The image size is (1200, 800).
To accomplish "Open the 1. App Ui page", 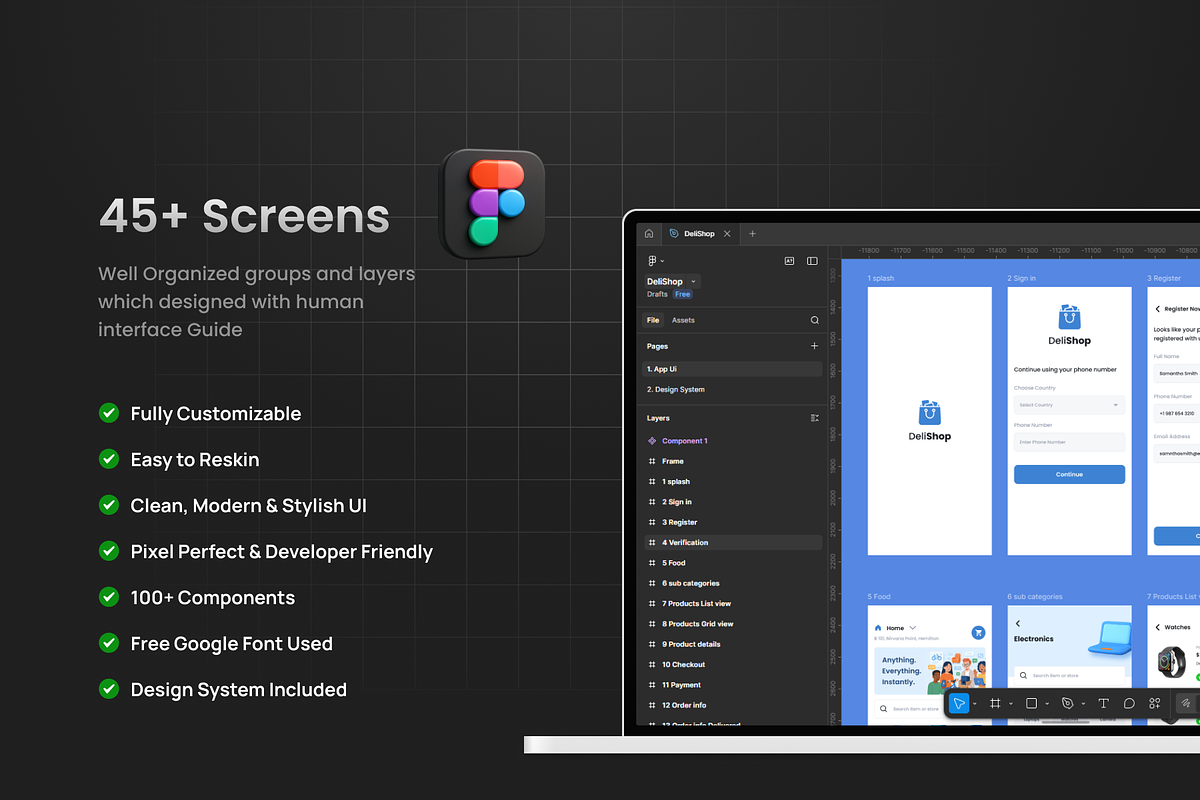I will [x=732, y=369].
